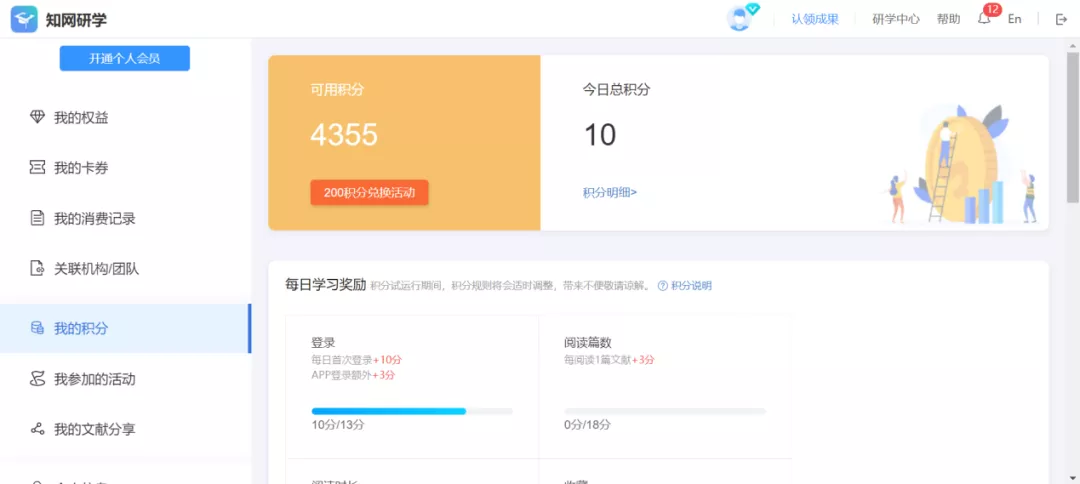Click the share icon beside 我的文献分享

click(37, 429)
